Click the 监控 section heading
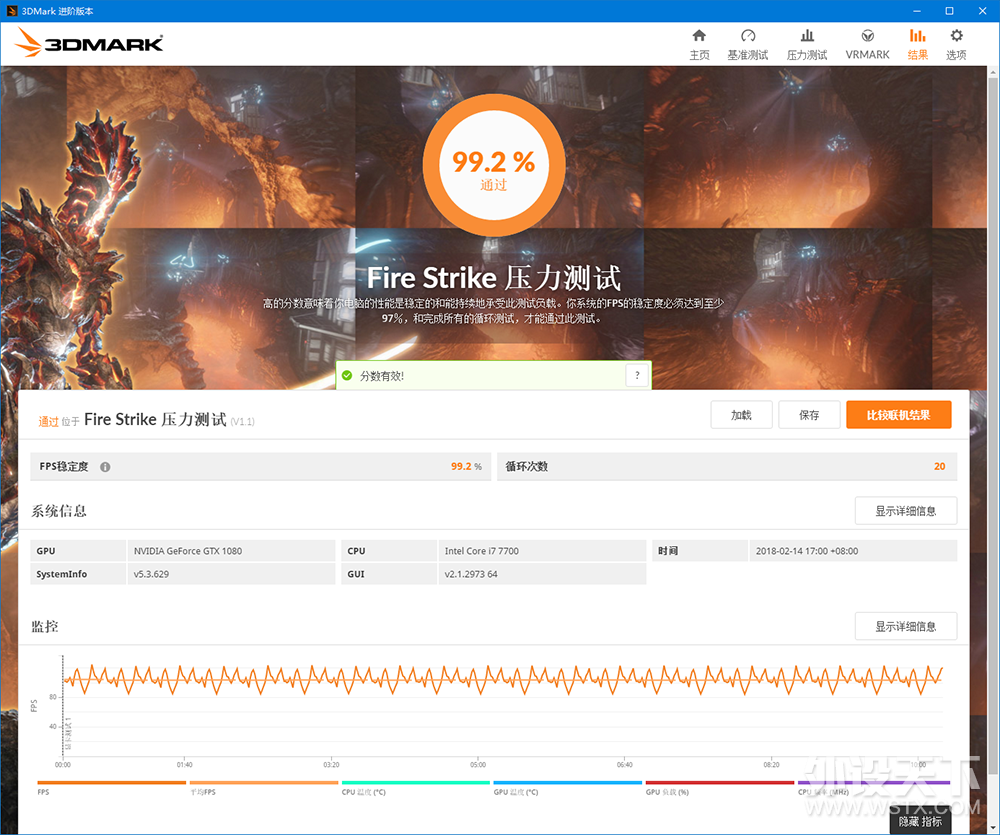 pyautogui.click(x=45, y=626)
